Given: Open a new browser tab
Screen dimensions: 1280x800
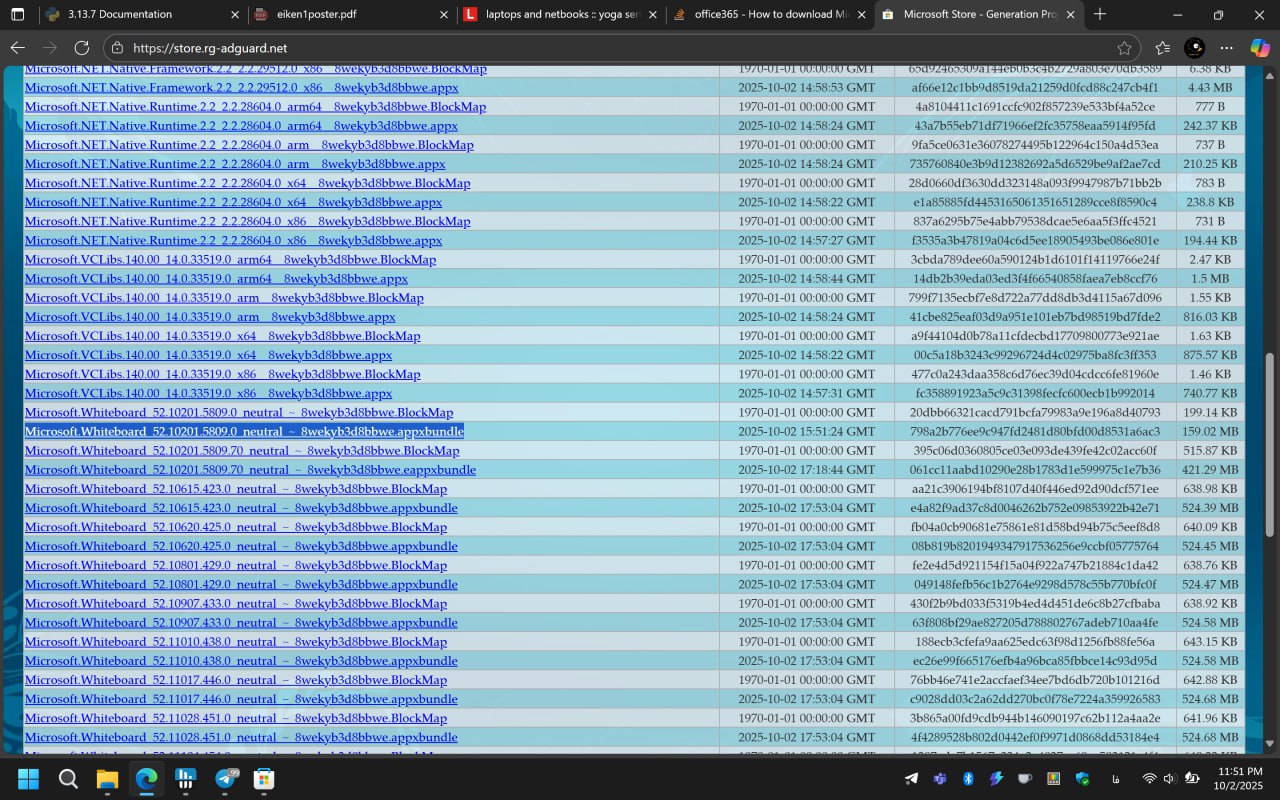Looking at the screenshot, I should [x=1100, y=14].
